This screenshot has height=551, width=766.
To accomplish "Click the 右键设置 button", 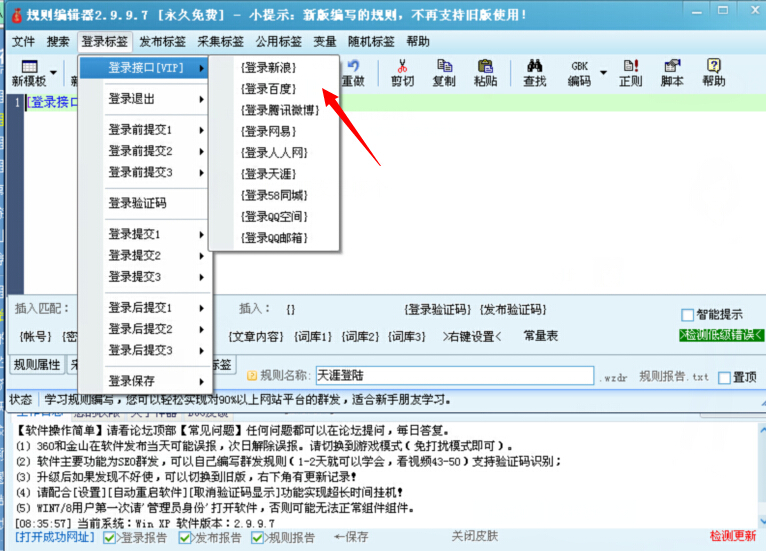I will (471, 337).
